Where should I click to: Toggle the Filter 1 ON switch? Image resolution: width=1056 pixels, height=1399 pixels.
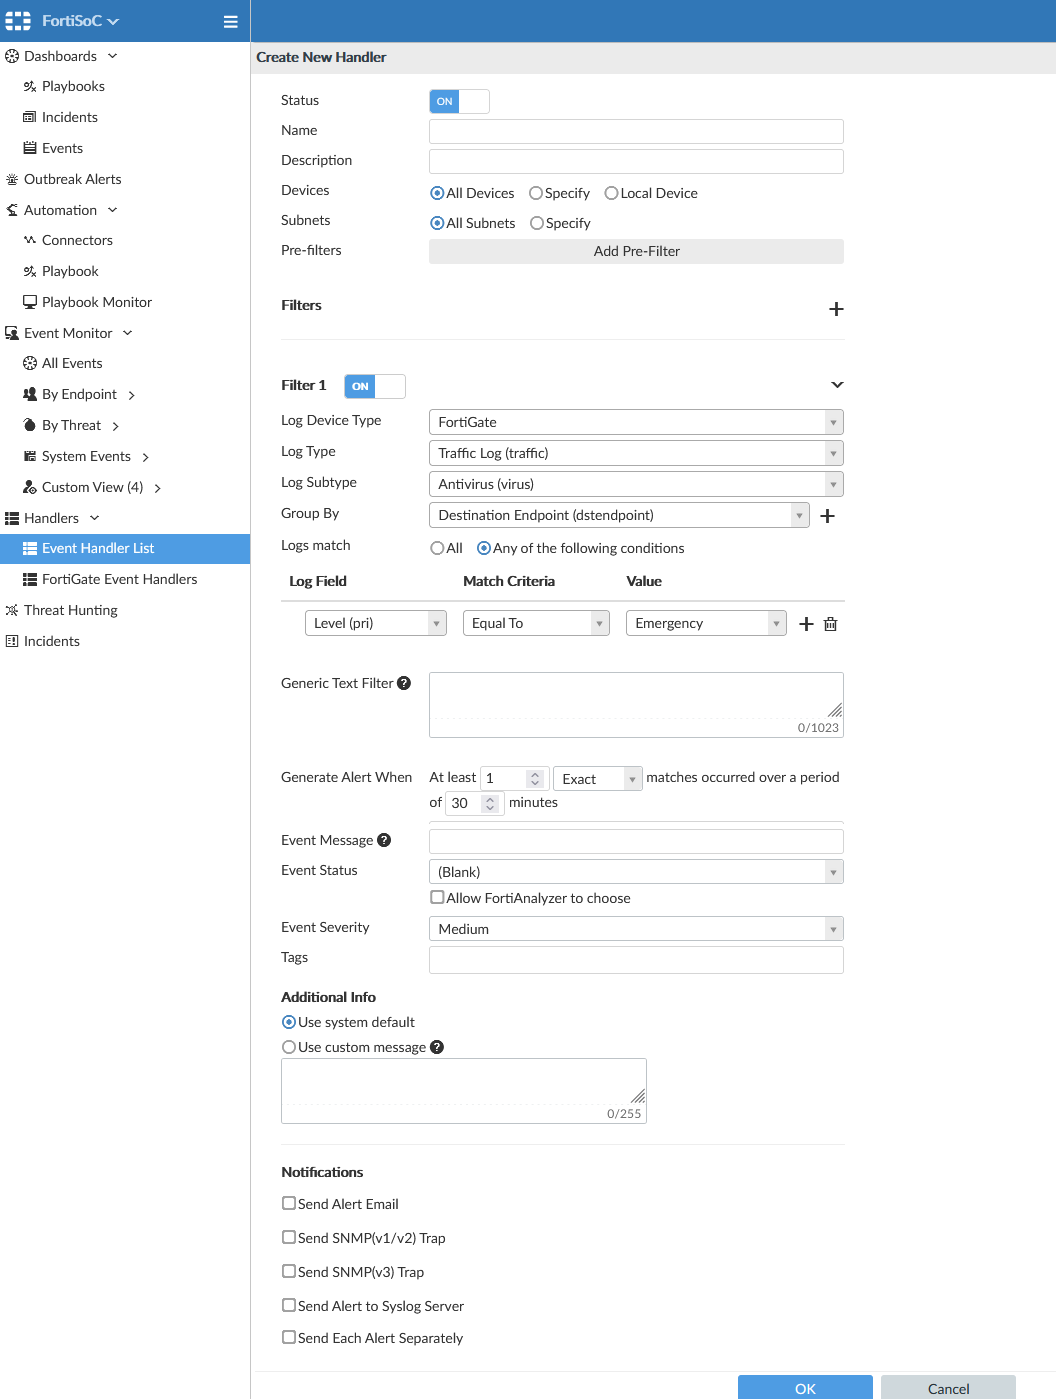click(x=375, y=386)
